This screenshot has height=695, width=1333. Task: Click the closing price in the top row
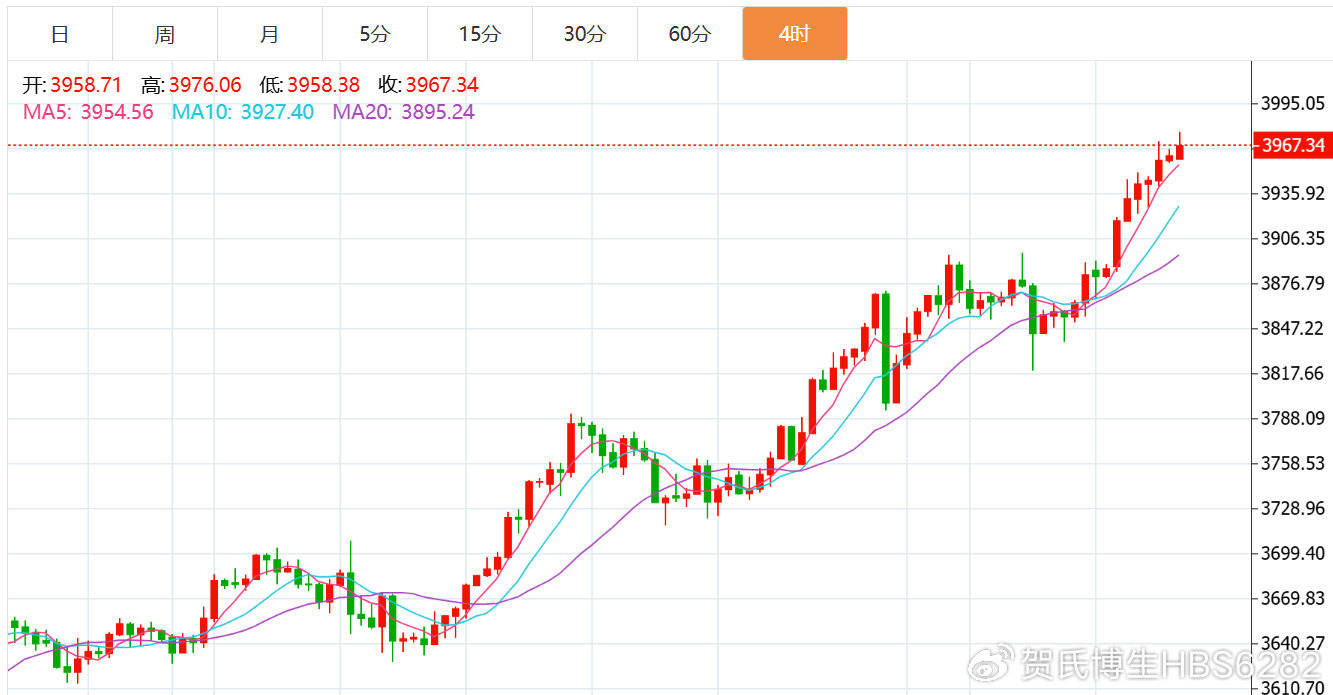point(441,86)
